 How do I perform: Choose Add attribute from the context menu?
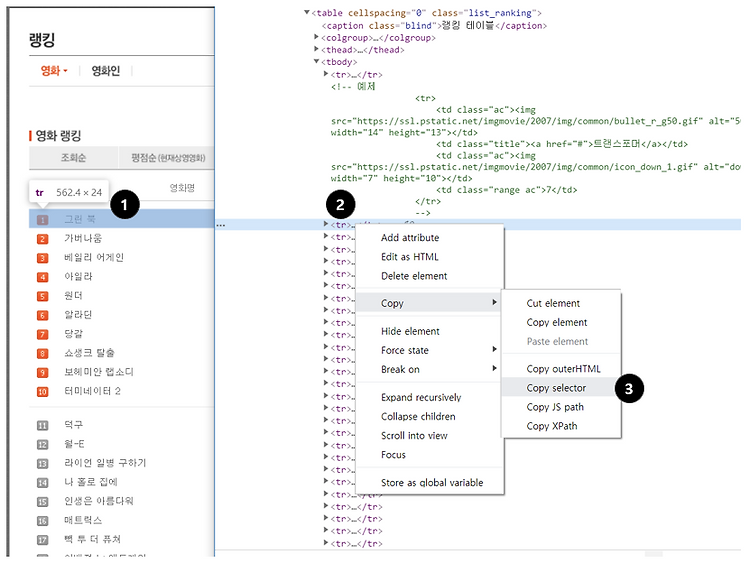410,238
